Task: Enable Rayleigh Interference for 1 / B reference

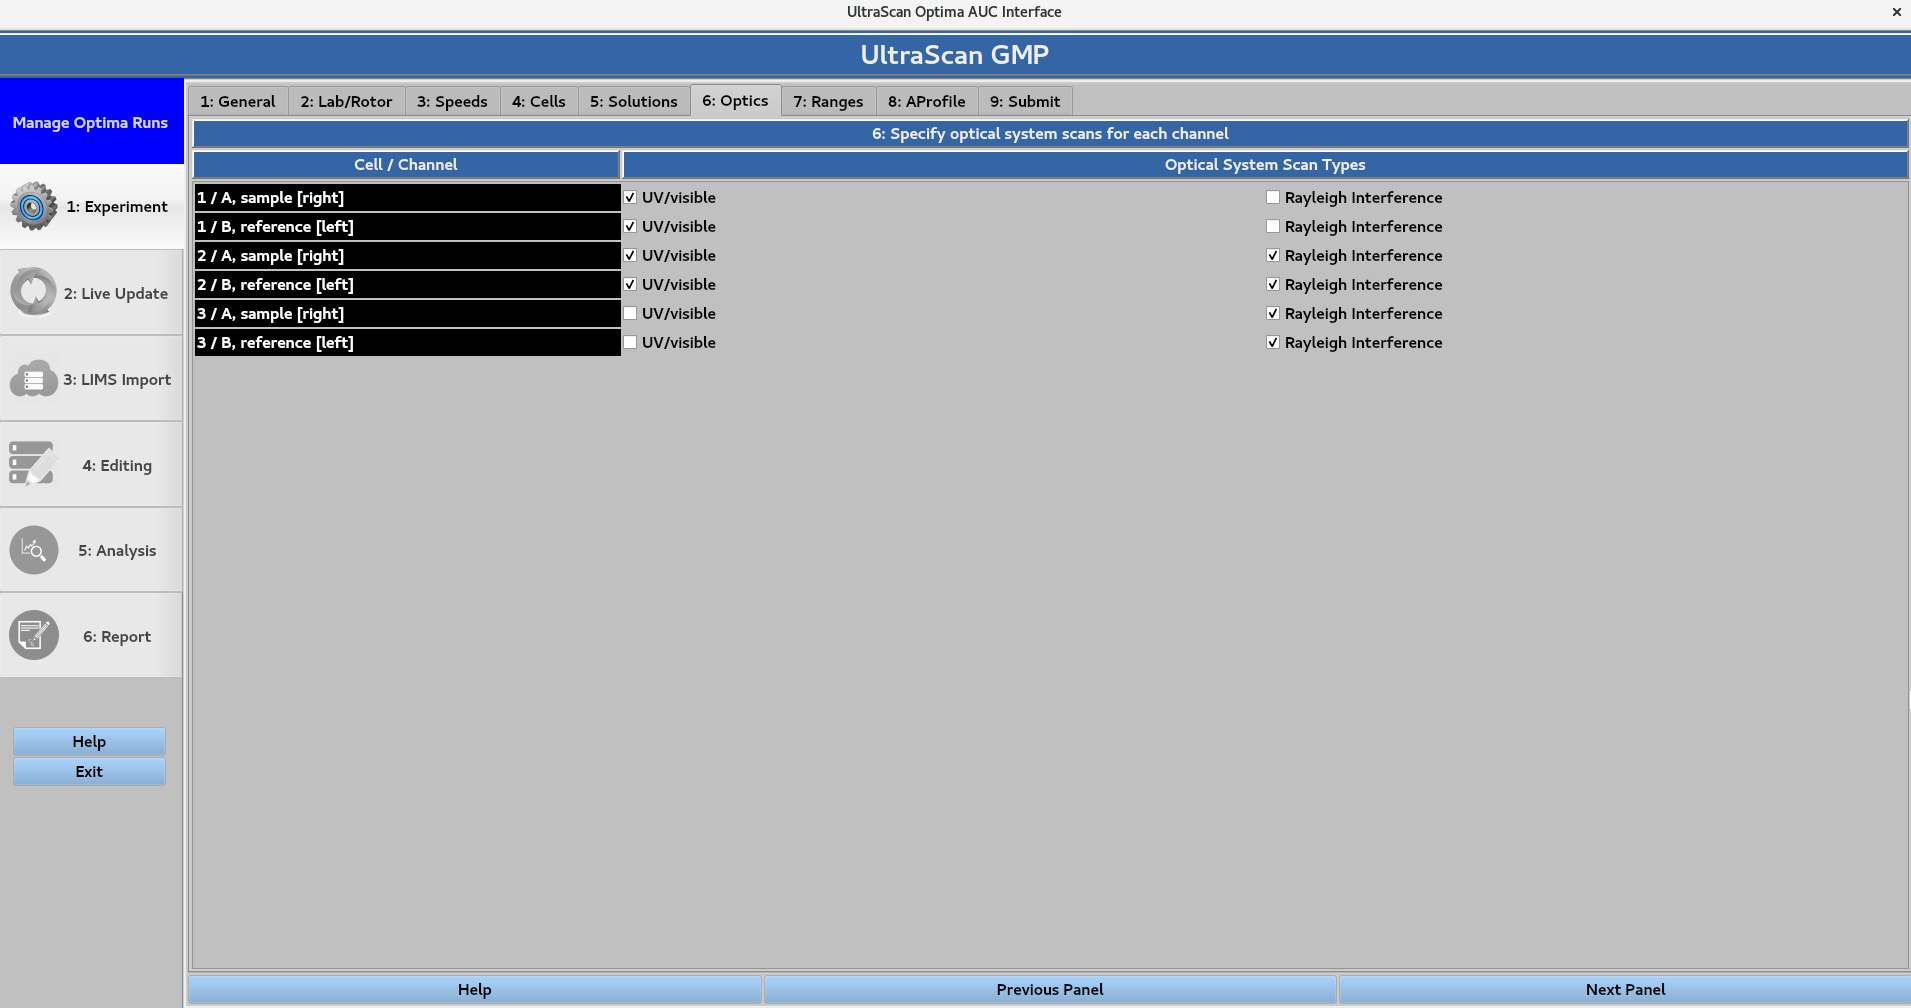Action: click(1272, 226)
